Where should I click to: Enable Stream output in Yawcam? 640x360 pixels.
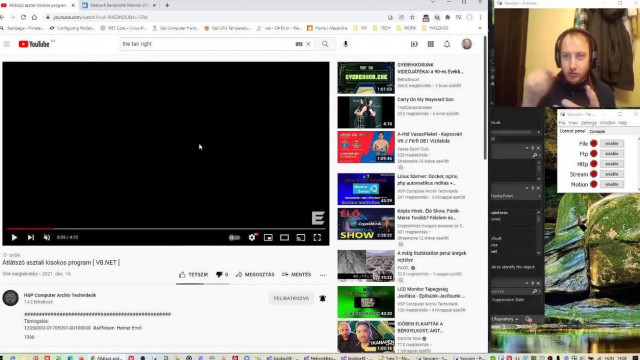click(x=611, y=174)
